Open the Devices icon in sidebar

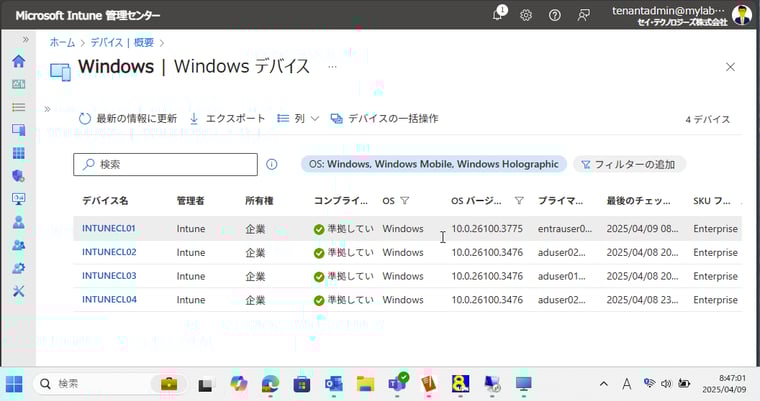point(18,130)
